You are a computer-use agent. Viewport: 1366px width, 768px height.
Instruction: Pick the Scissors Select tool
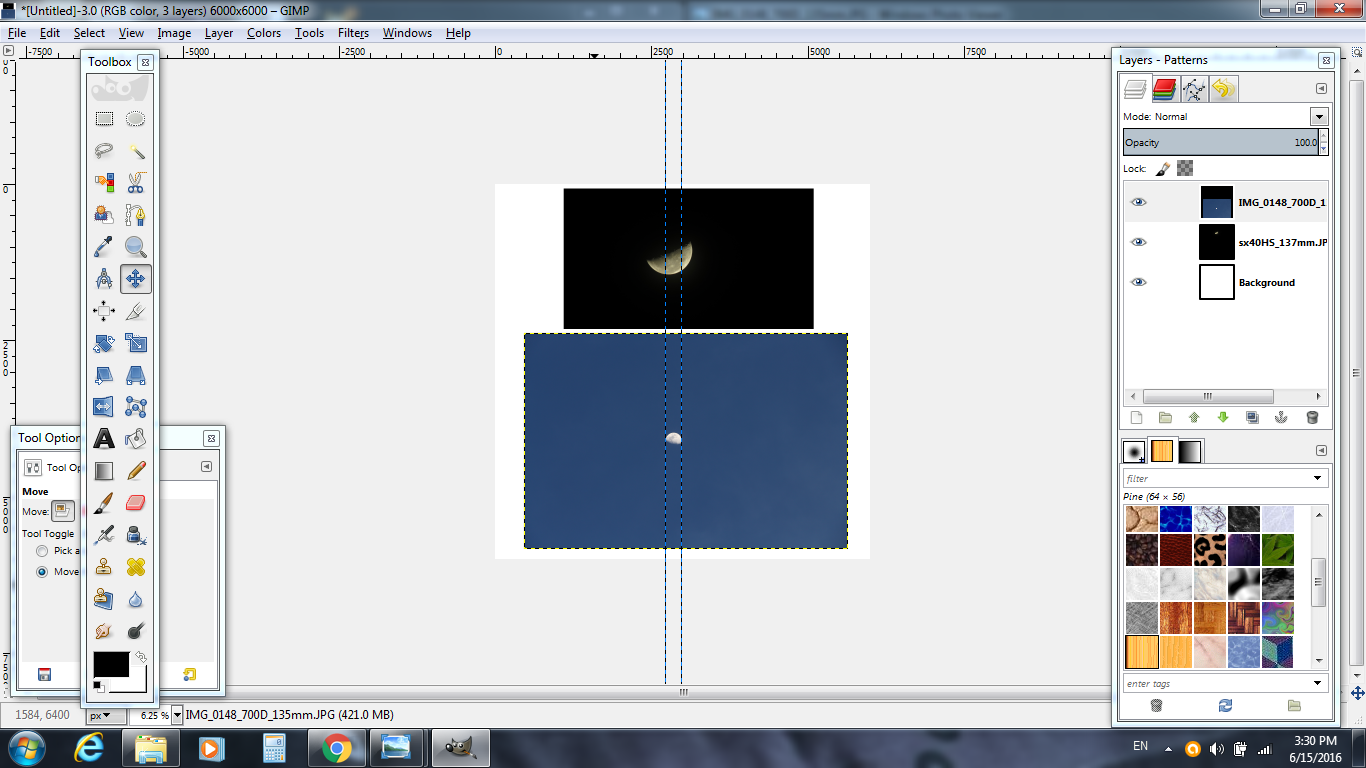click(136, 183)
